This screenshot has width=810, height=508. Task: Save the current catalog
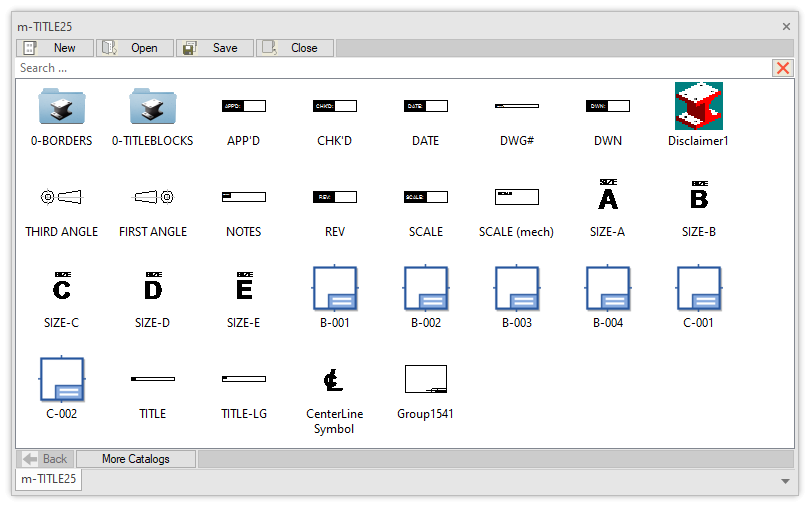pyautogui.click(x=215, y=48)
